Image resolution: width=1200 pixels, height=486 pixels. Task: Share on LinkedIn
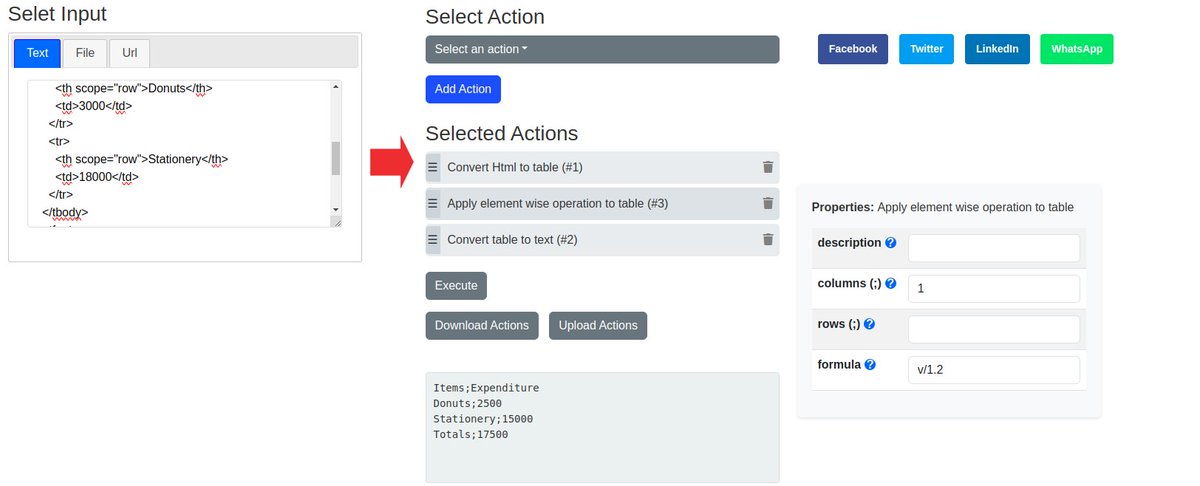pos(997,49)
